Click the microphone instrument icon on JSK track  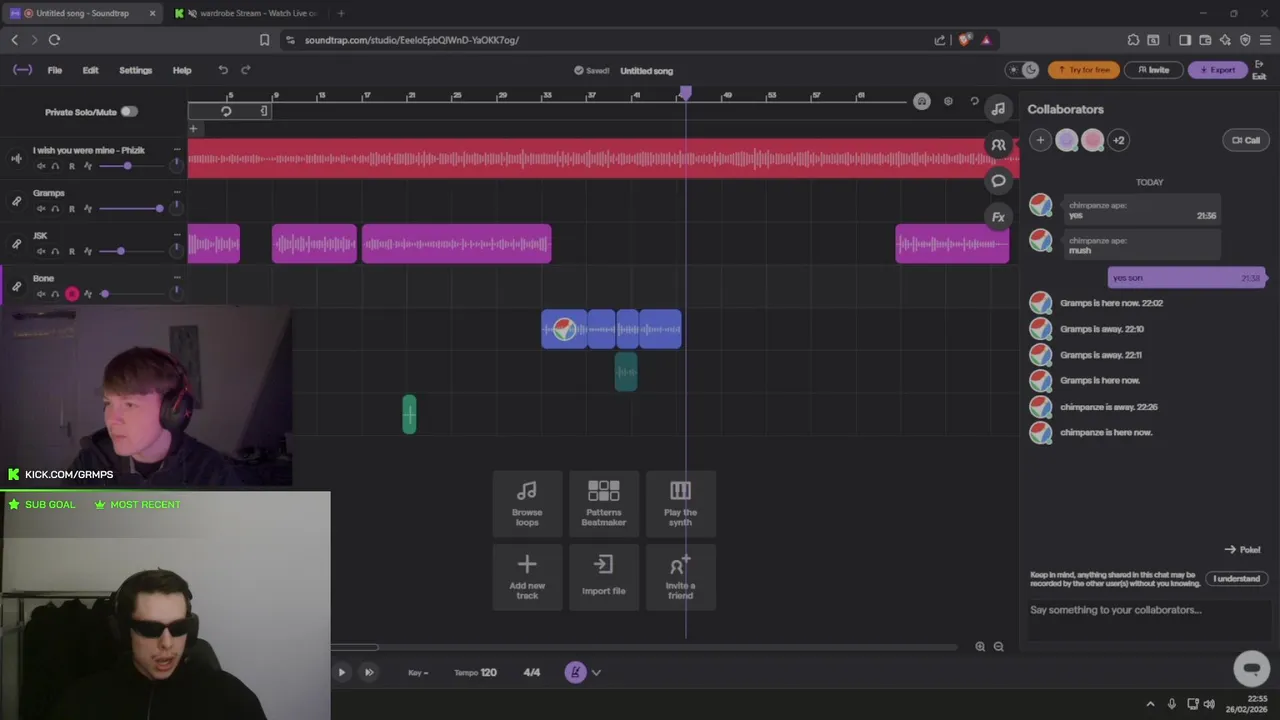16,244
